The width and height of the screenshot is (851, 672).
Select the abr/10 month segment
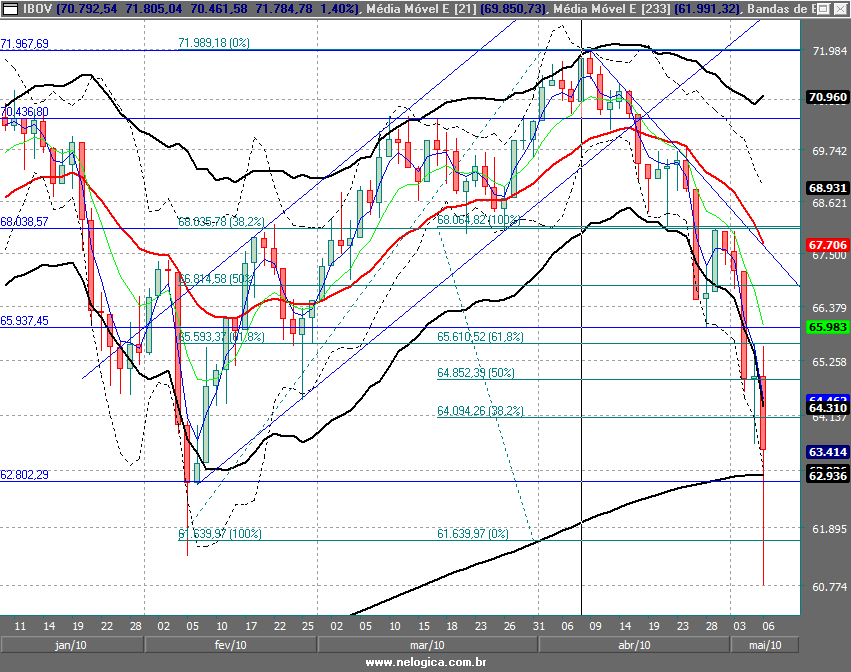(634, 645)
